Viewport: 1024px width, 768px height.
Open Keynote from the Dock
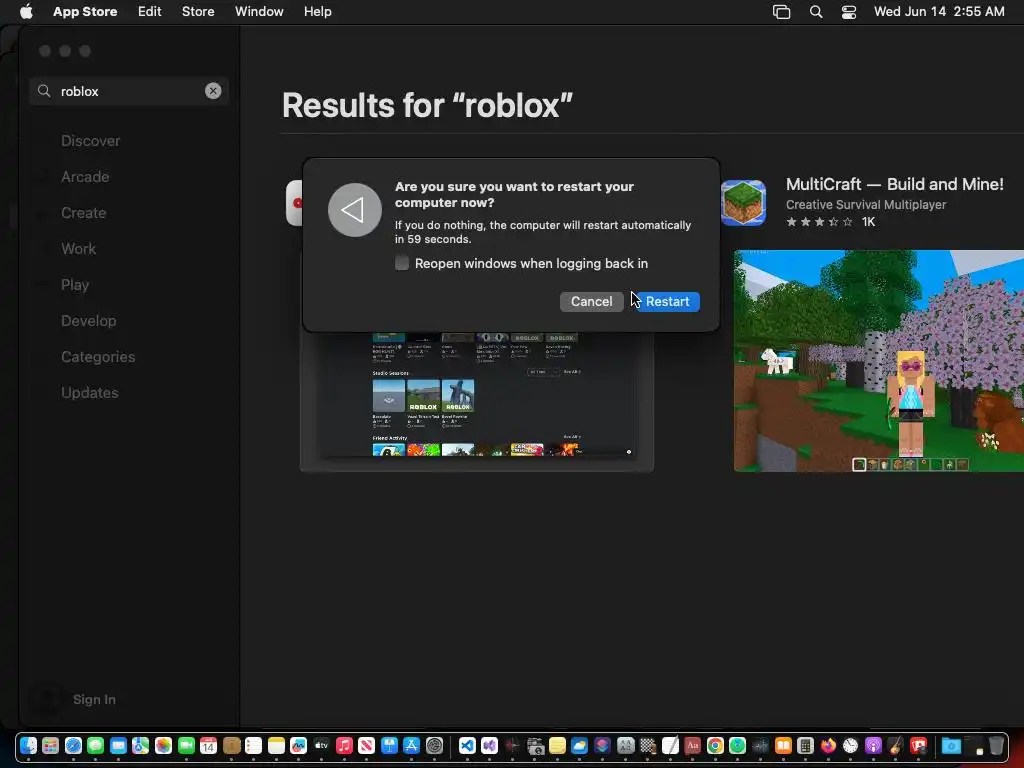coord(389,745)
